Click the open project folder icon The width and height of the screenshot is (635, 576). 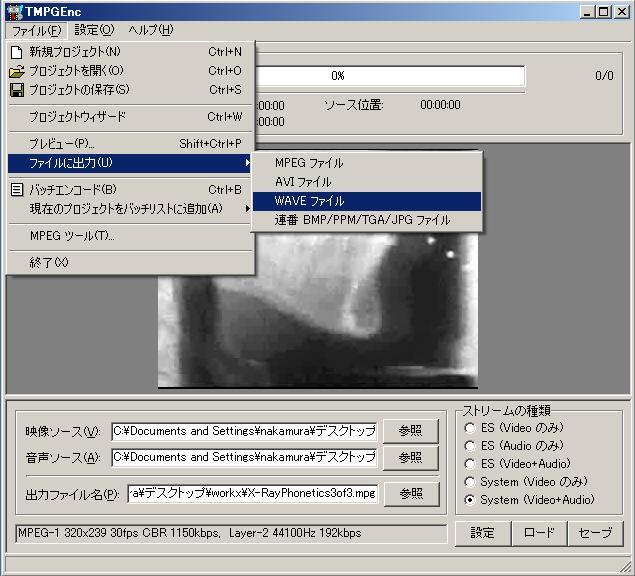click(17, 72)
